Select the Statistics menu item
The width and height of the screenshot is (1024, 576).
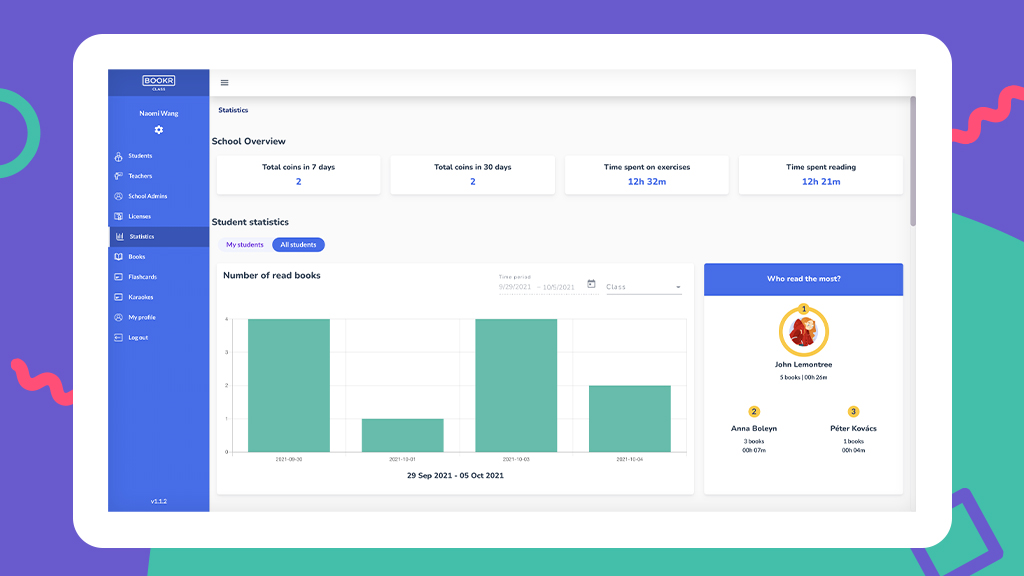[159, 236]
